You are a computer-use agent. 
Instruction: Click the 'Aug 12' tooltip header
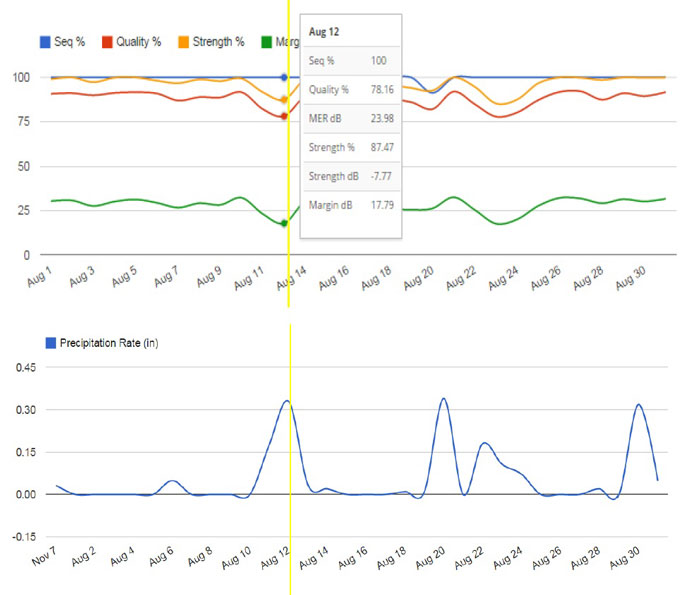coord(324,32)
